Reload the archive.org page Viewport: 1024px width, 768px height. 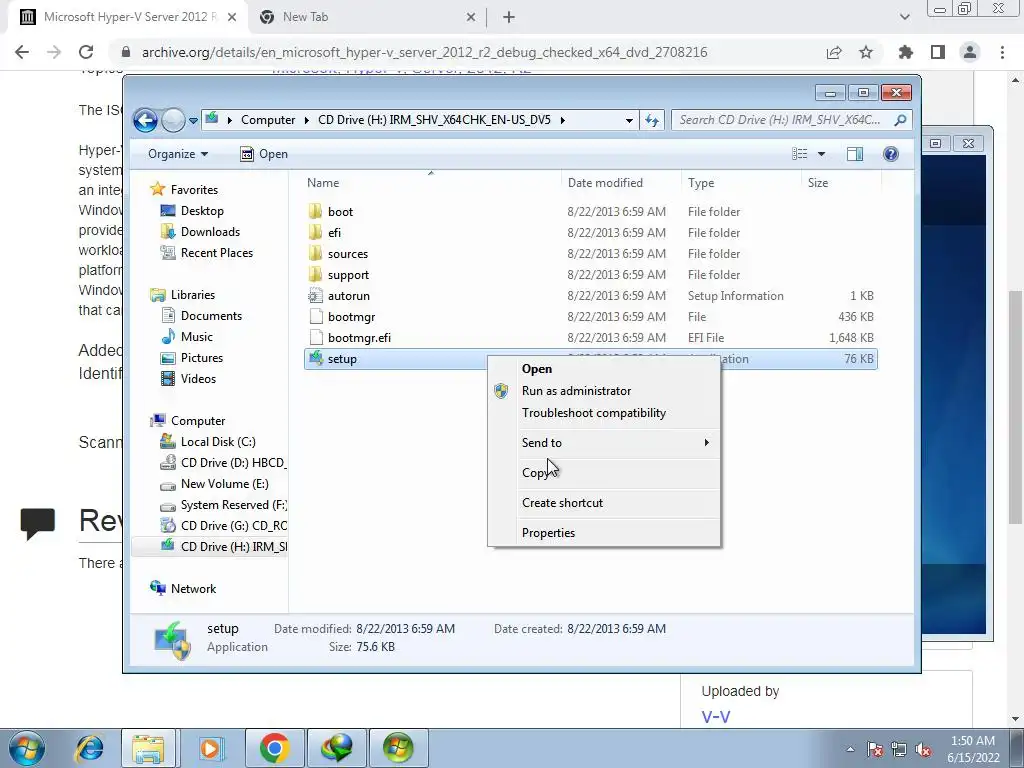click(86, 52)
